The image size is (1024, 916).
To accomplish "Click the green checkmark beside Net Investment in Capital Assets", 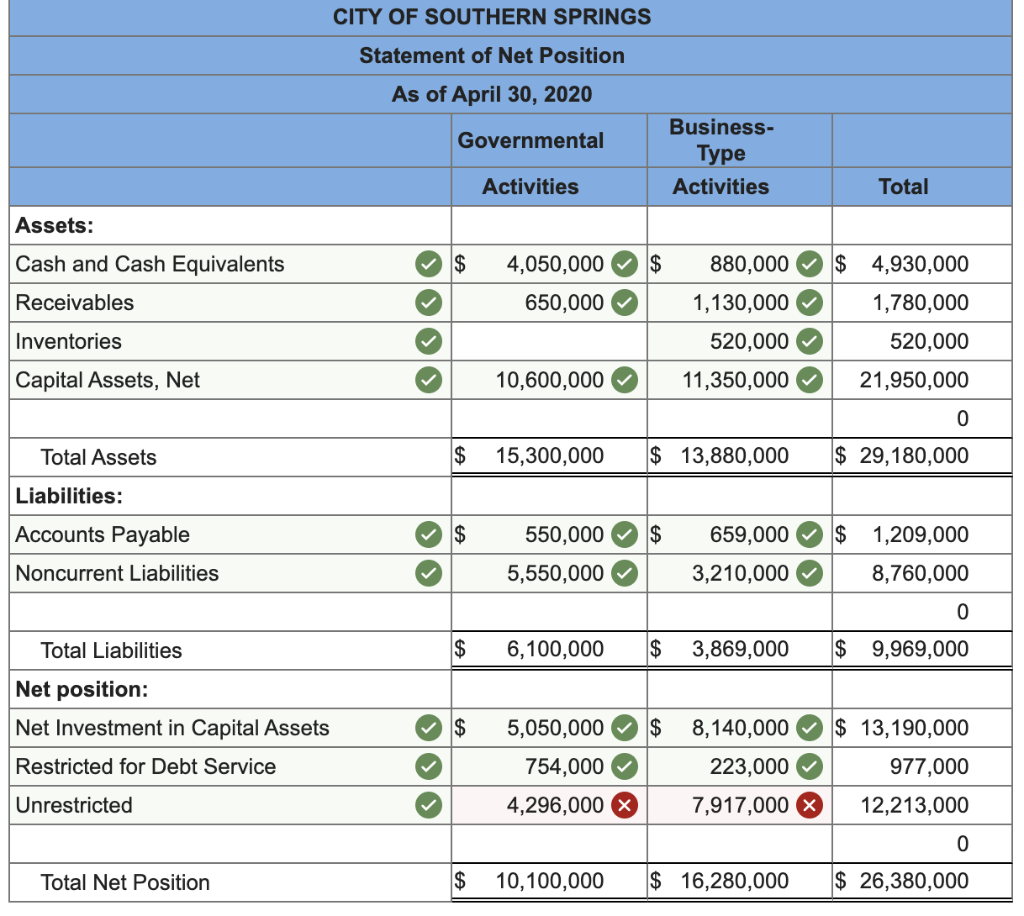I will coord(428,727).
